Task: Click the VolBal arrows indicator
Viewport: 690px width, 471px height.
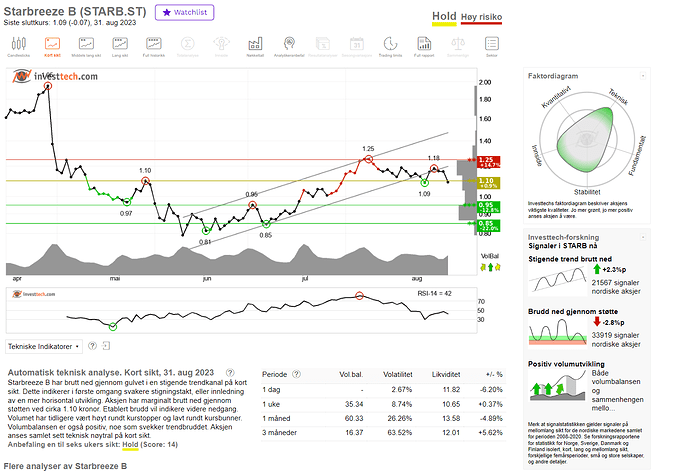Action: pos(491,267)
